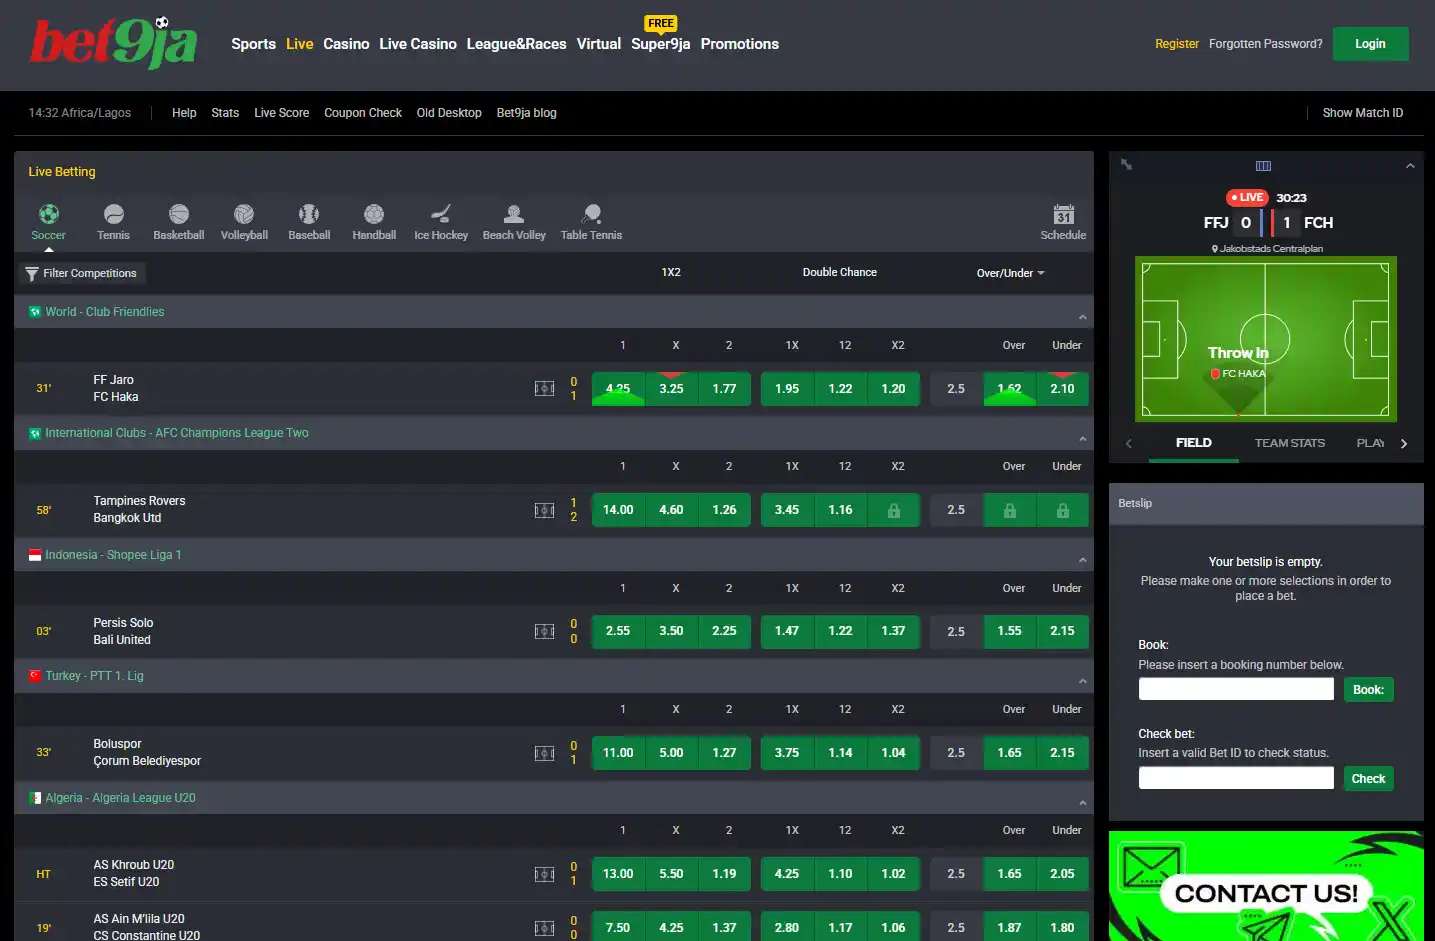Open the Over/Under market dropdown
This screenshot has width=1435, height=941.
[1010, 273]
